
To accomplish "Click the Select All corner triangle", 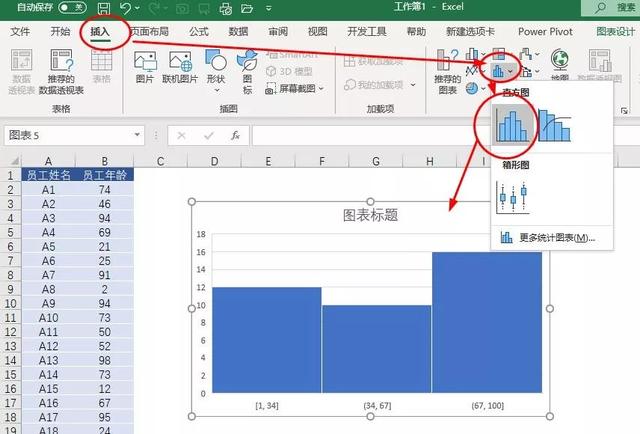I will click(x=14, y=160).
